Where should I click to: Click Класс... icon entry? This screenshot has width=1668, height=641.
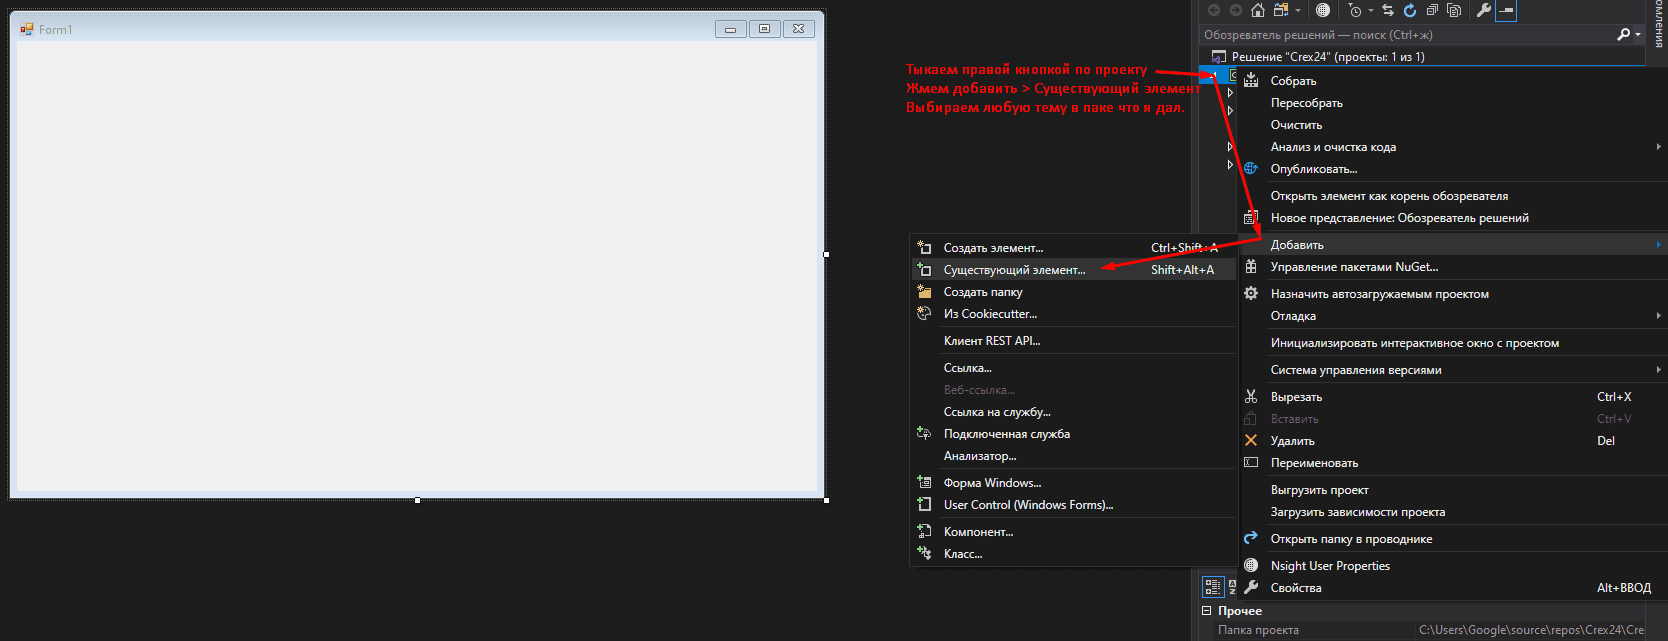pyautogui.click(x=924, y=554)
